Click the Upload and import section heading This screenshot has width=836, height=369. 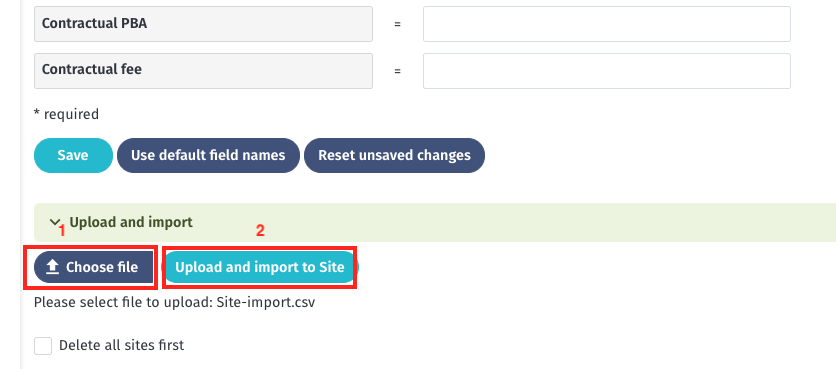(x=131, y=222)
